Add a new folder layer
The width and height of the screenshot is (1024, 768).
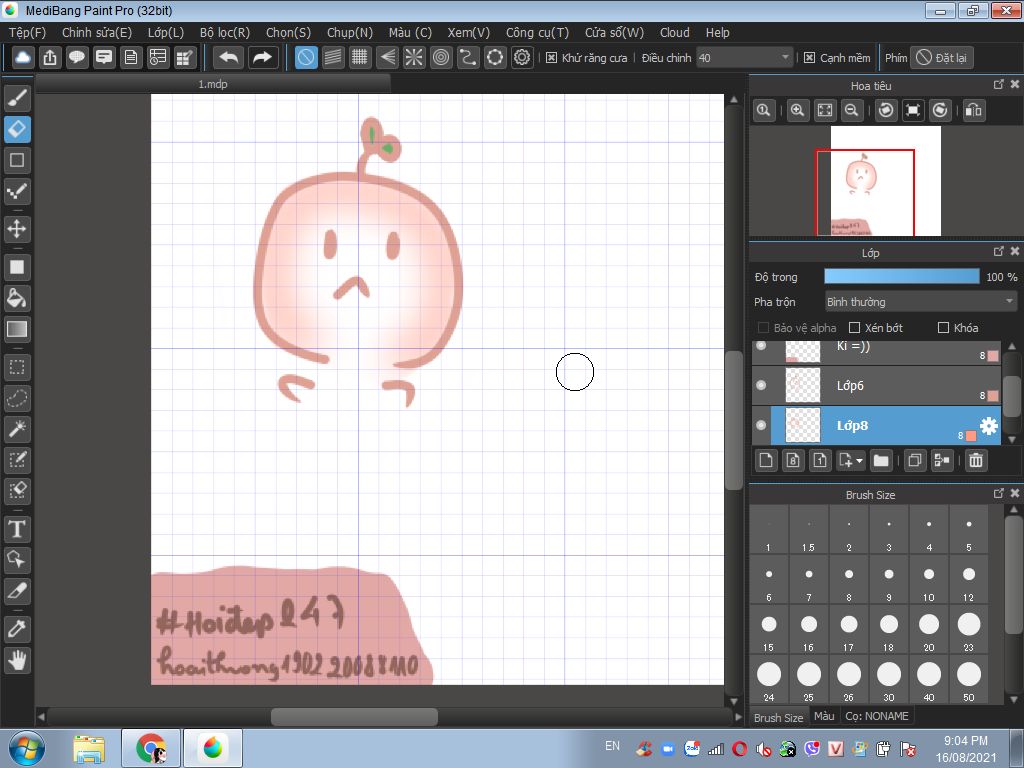(881, 460)
